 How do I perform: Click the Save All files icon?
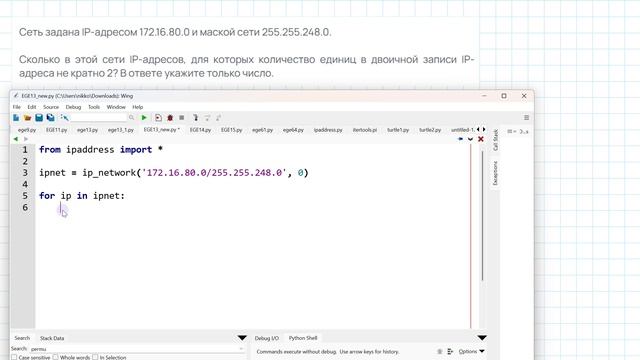coord(50,118)
